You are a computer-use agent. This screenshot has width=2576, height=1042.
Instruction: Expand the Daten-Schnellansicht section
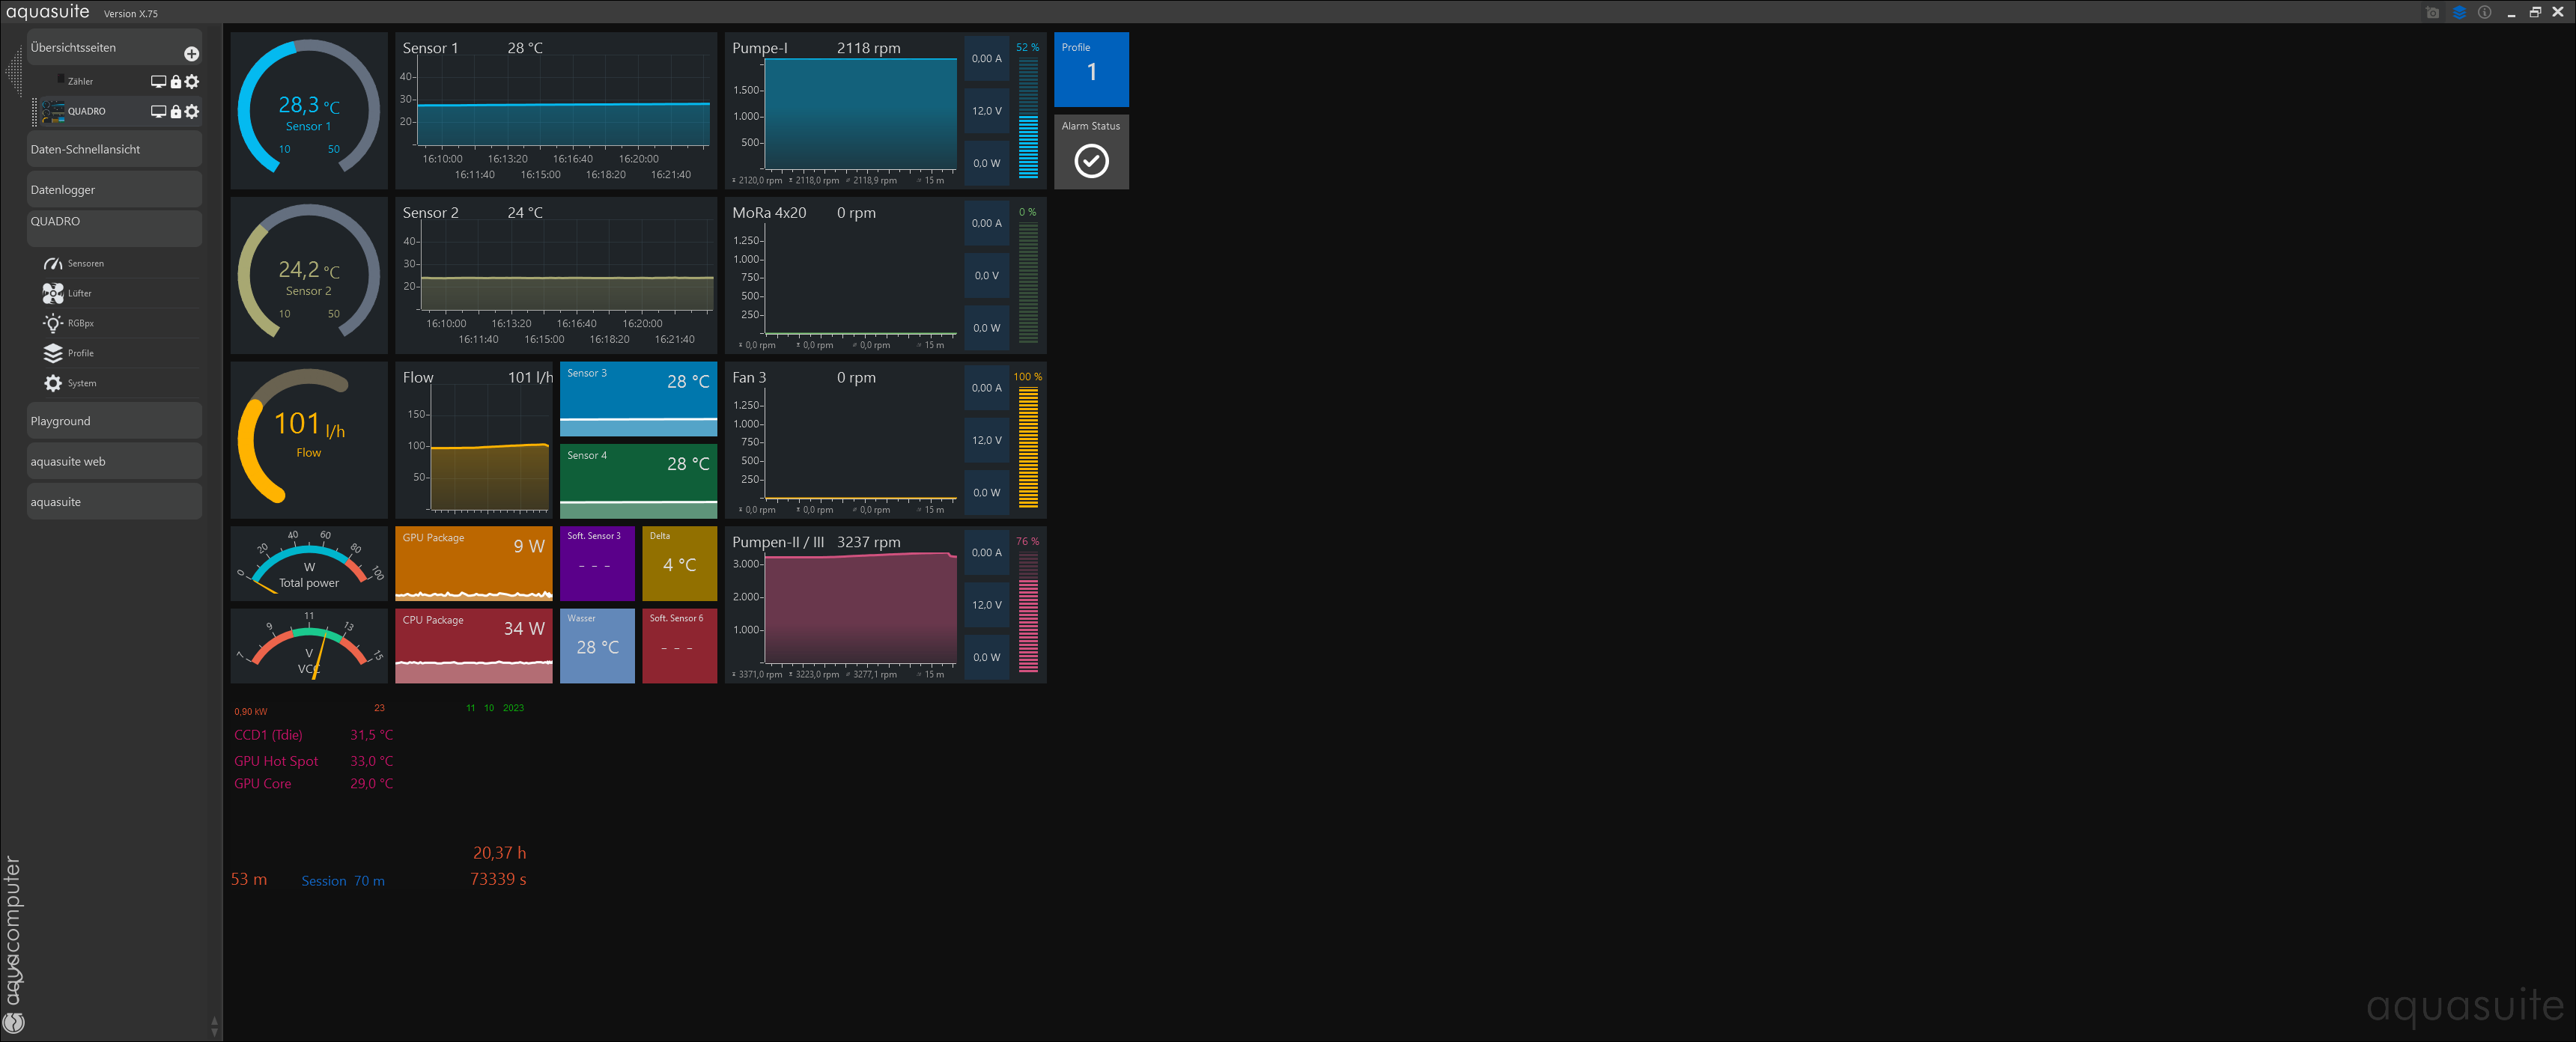click(114, 150)
